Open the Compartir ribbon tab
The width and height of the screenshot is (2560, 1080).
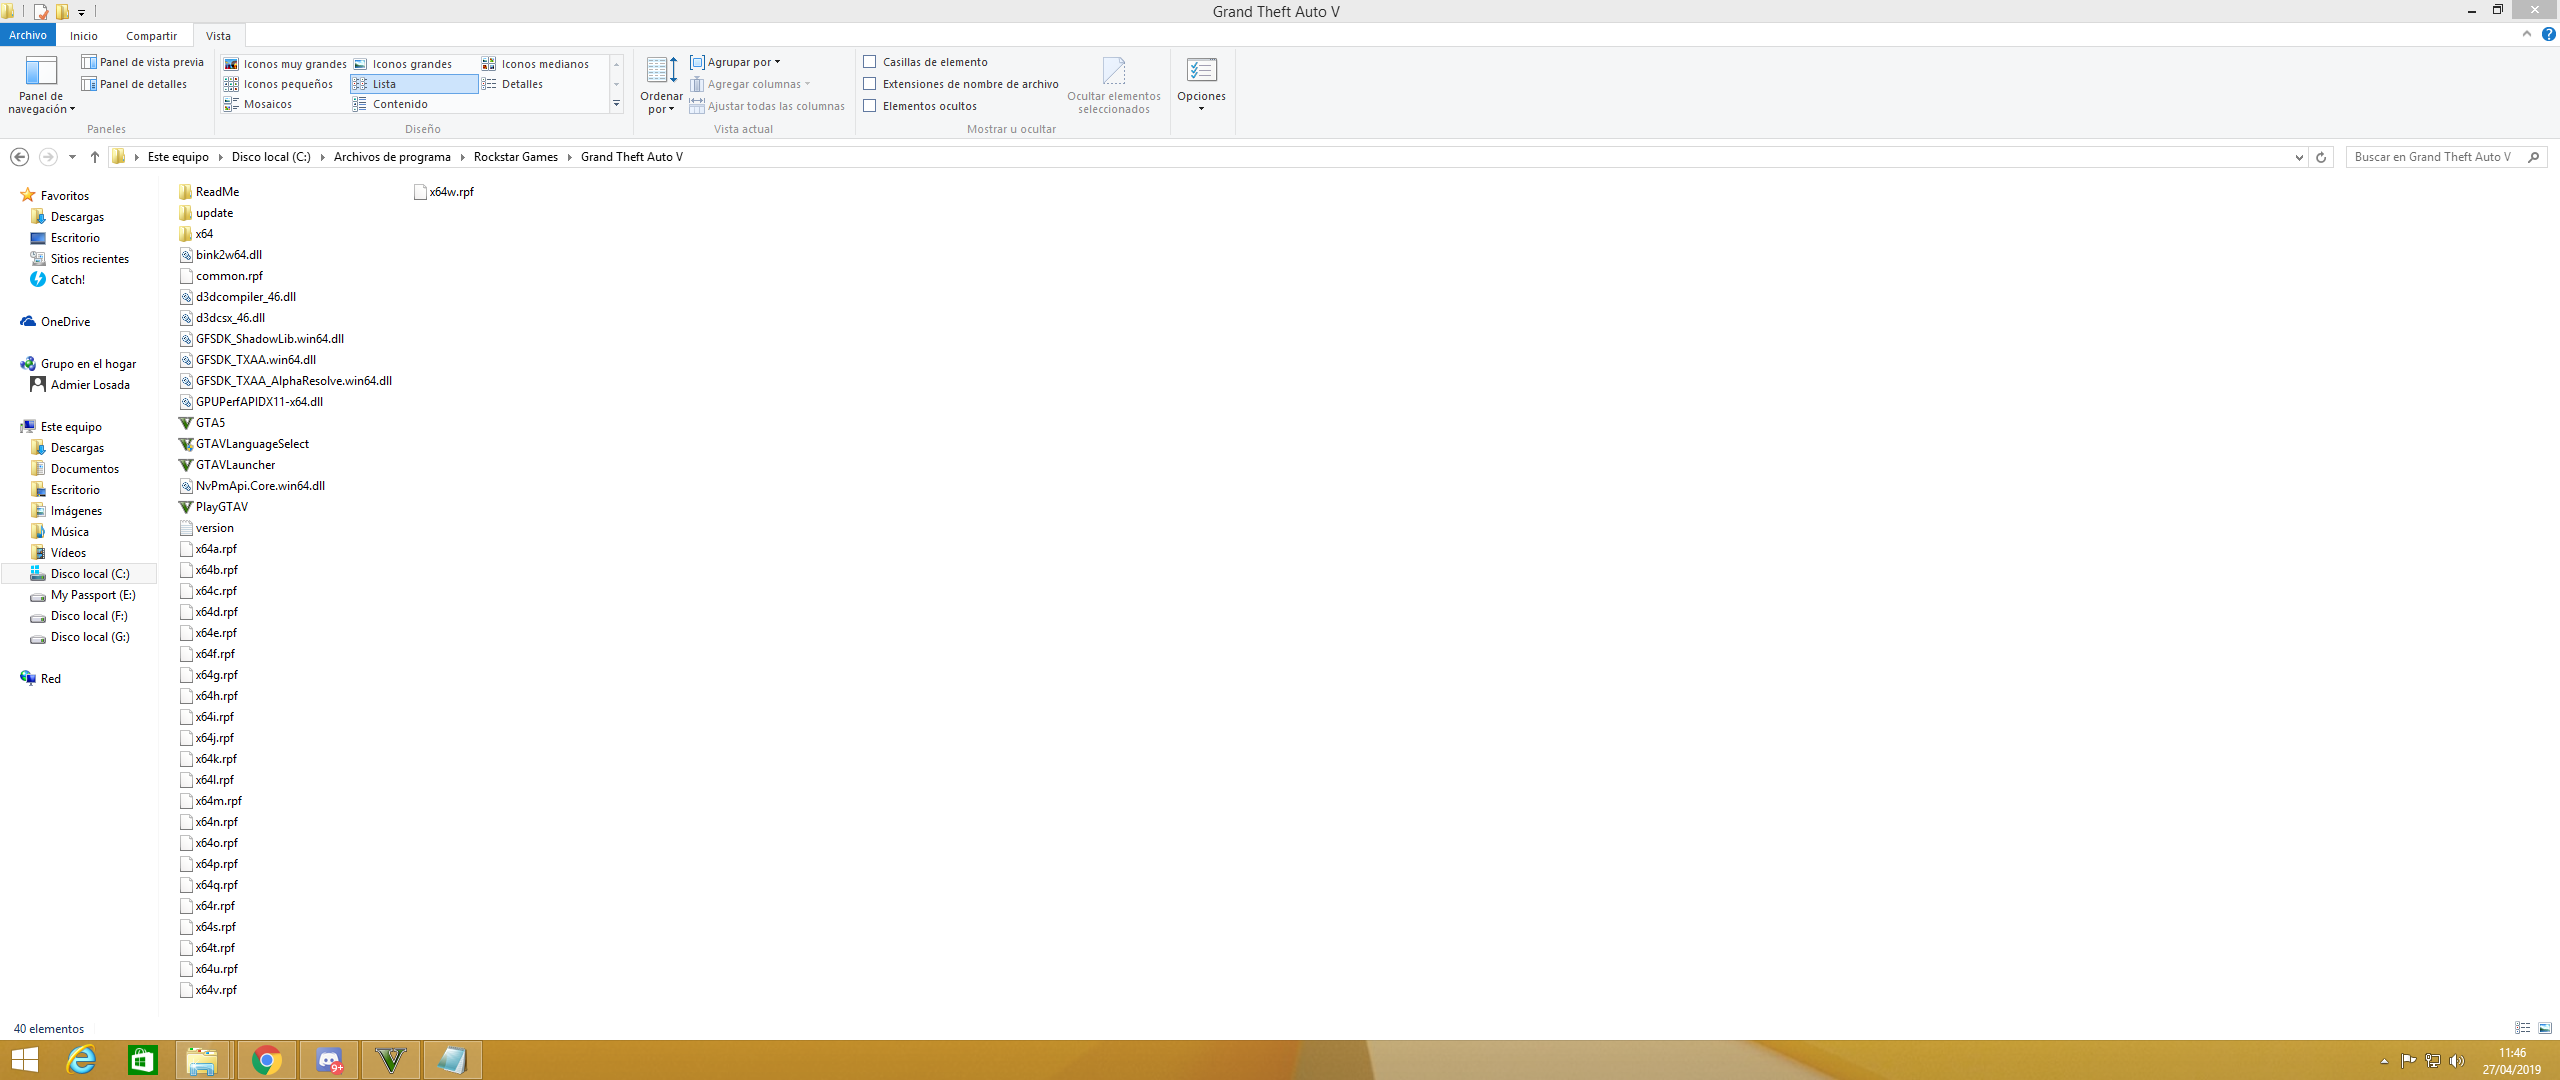pyautogui.click(x=151, y=36)
